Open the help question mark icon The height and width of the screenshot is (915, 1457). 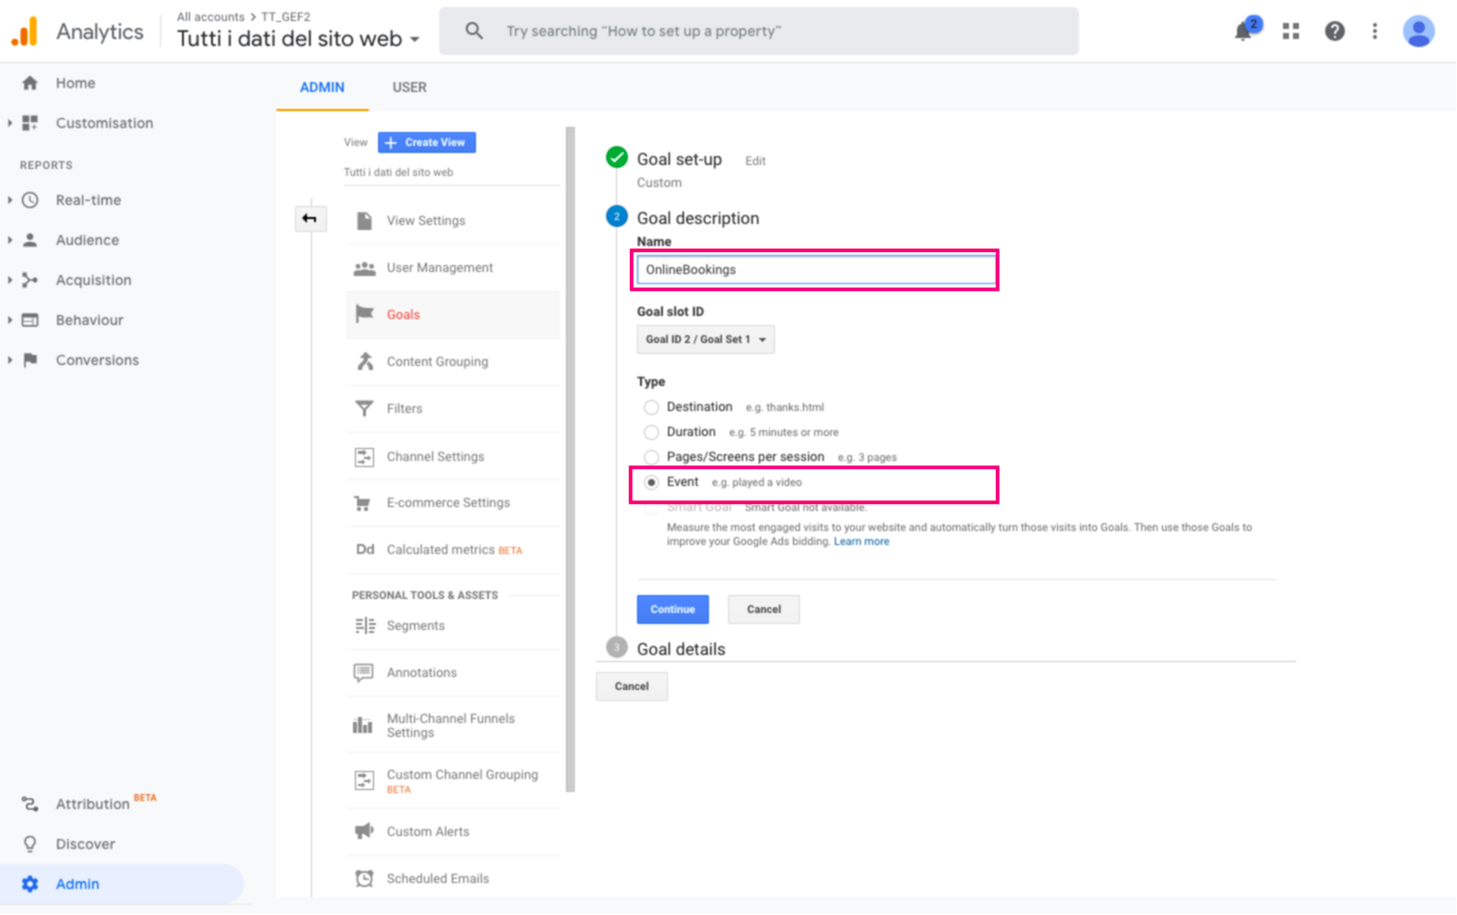click(x=1334, y=31)
